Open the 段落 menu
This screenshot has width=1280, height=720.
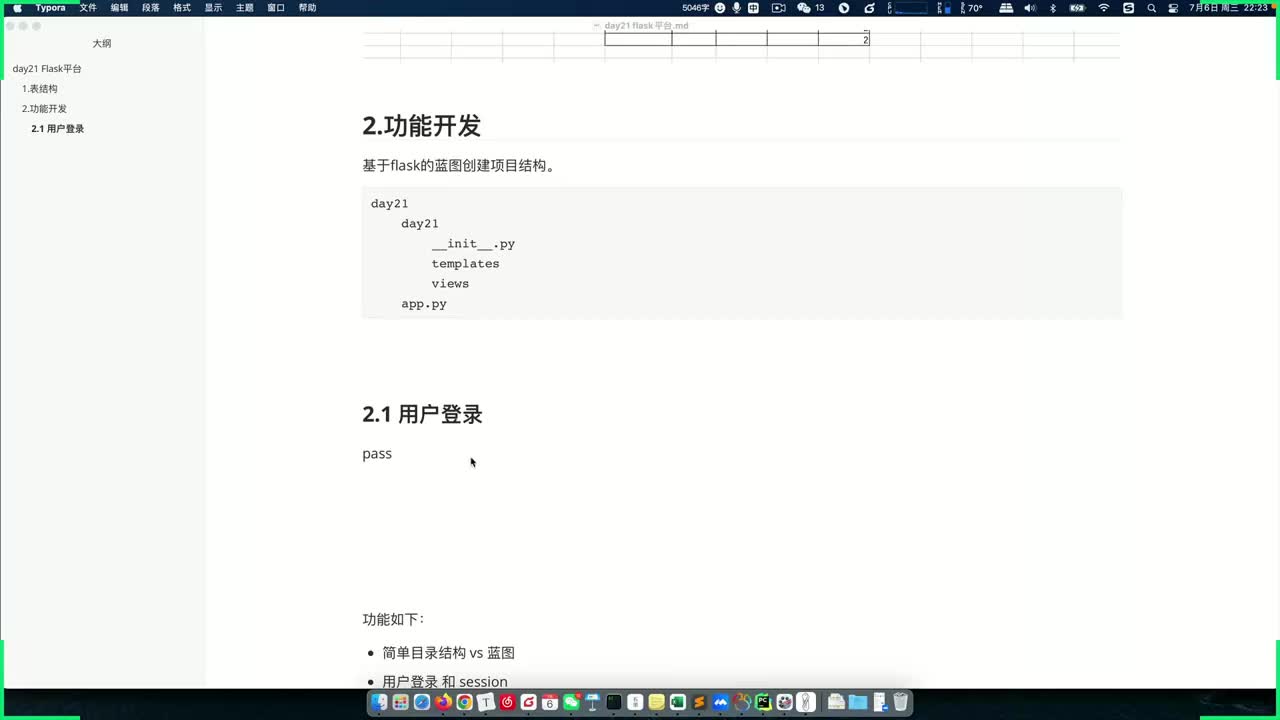click(151, 8)
